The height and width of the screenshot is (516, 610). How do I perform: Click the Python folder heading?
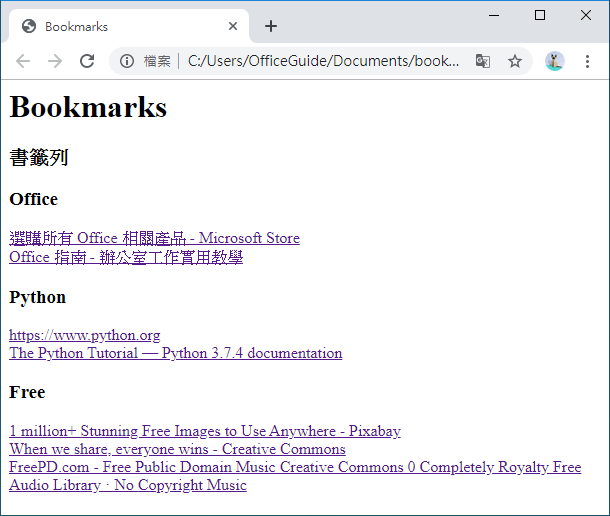pyautogui.click(x=38, y=297)
